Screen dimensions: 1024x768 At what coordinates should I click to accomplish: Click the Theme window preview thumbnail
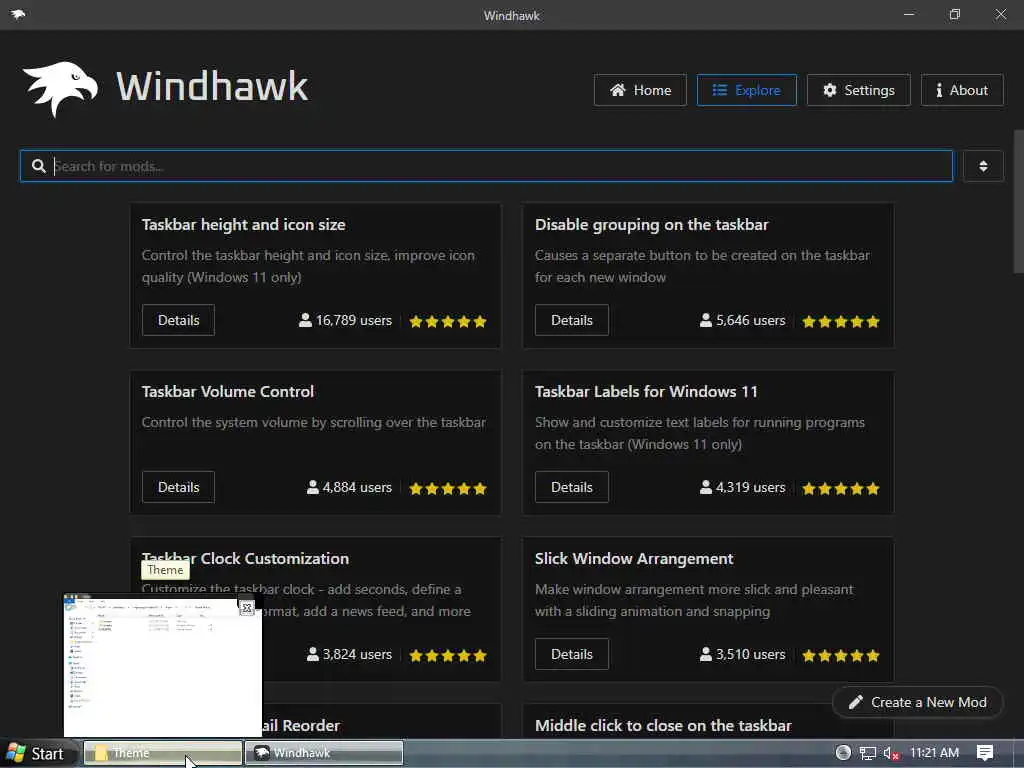(x=163, y=665)
